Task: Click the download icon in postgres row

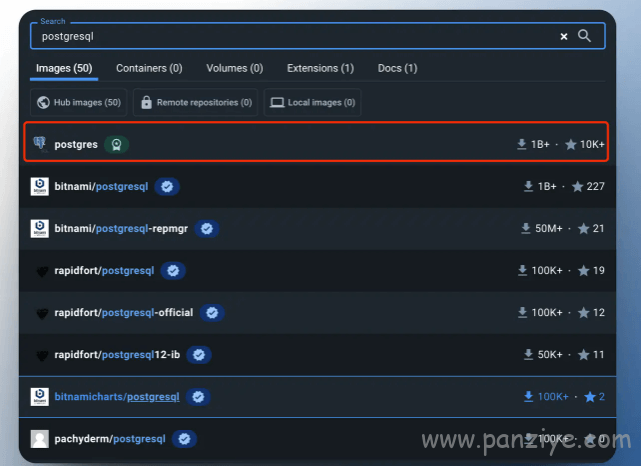Action: pos(522,144)
